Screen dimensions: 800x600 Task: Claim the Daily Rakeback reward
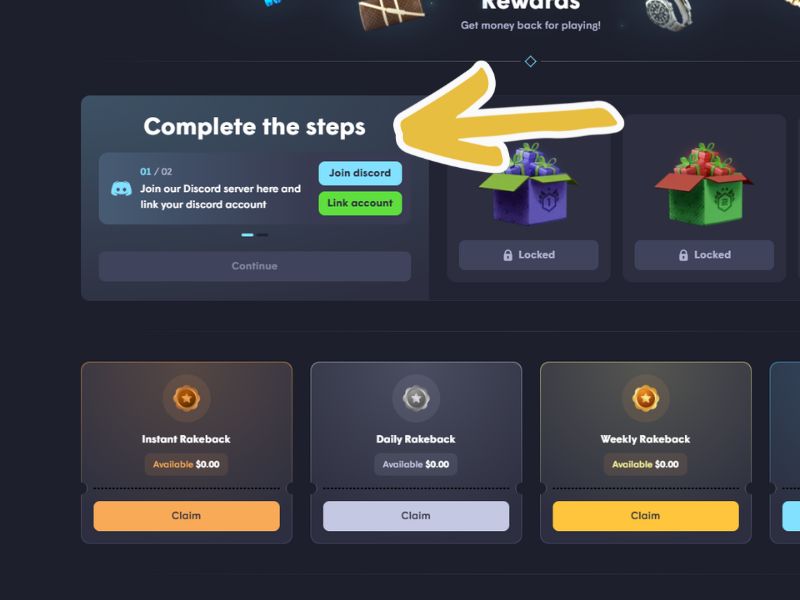[416, 516]
